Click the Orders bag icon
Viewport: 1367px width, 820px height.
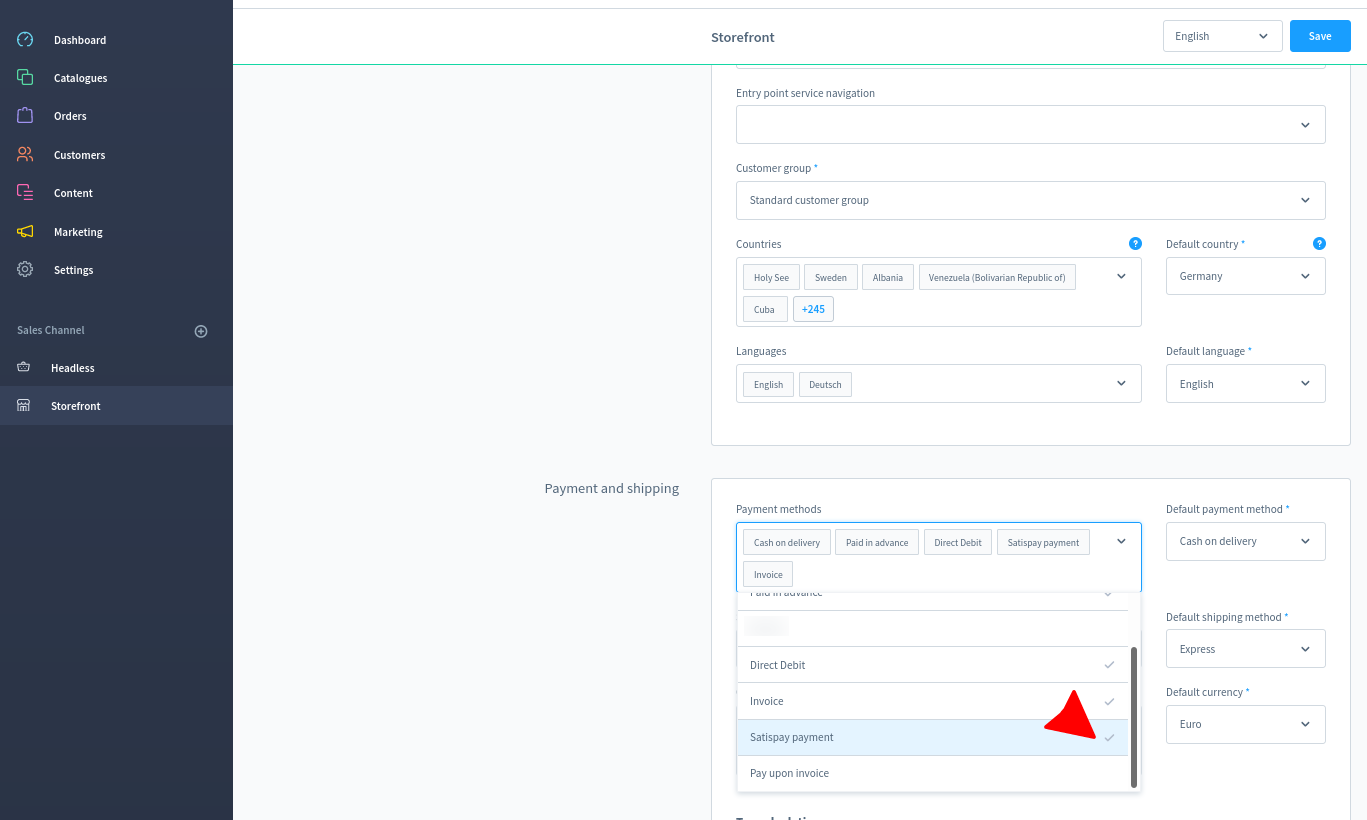(x=25, y=116)
